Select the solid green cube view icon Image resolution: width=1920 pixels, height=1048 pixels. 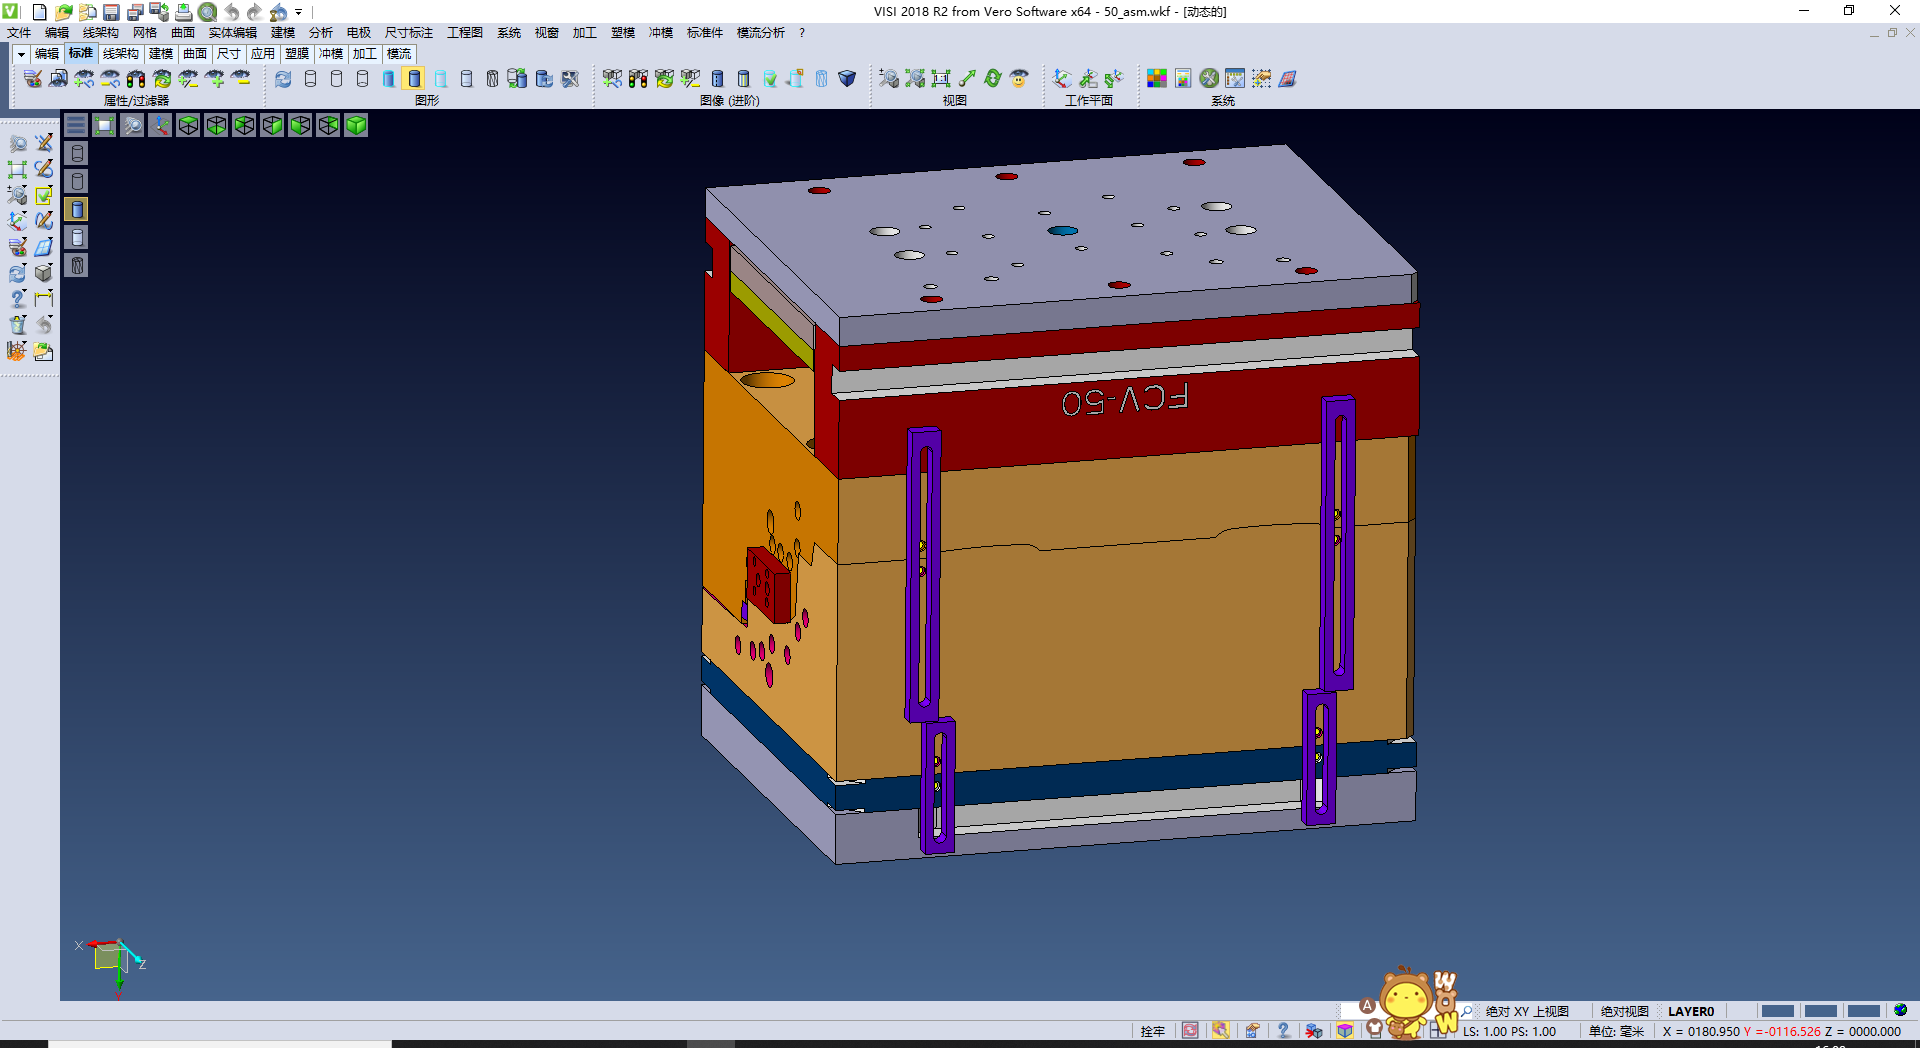pyautogui.click(x=356, y=125)
